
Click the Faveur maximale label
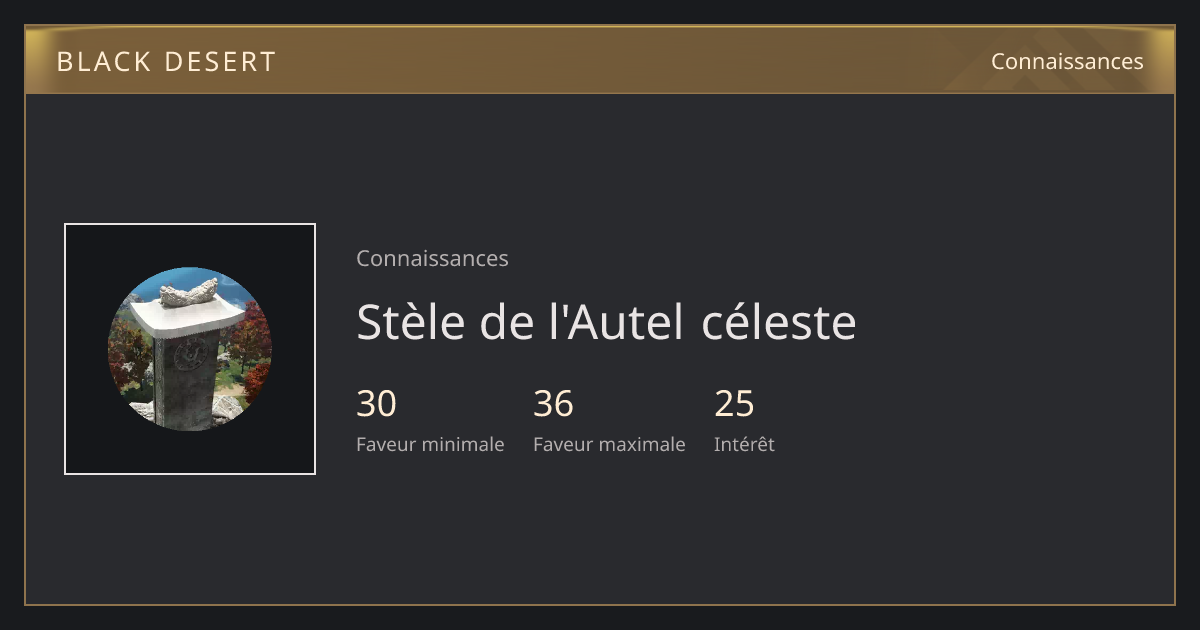(x=609, y=444)
